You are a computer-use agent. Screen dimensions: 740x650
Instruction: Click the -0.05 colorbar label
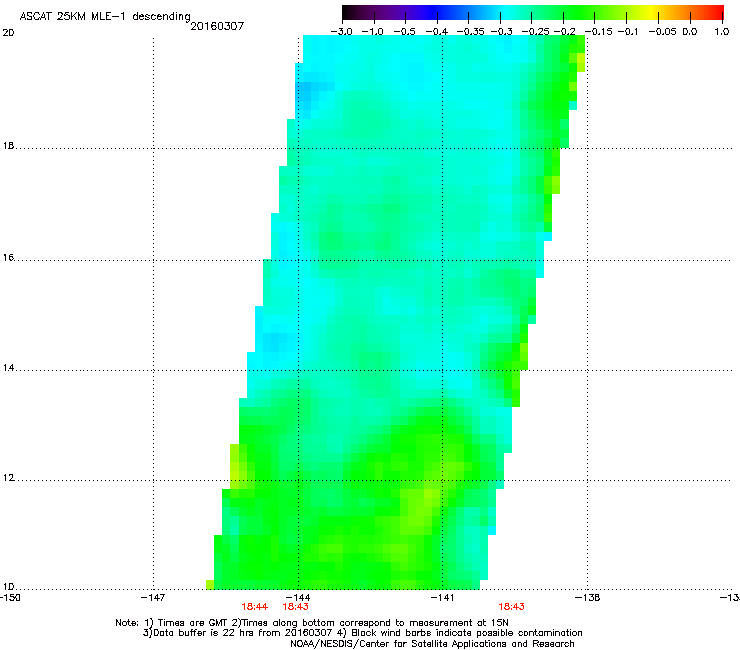662,32
